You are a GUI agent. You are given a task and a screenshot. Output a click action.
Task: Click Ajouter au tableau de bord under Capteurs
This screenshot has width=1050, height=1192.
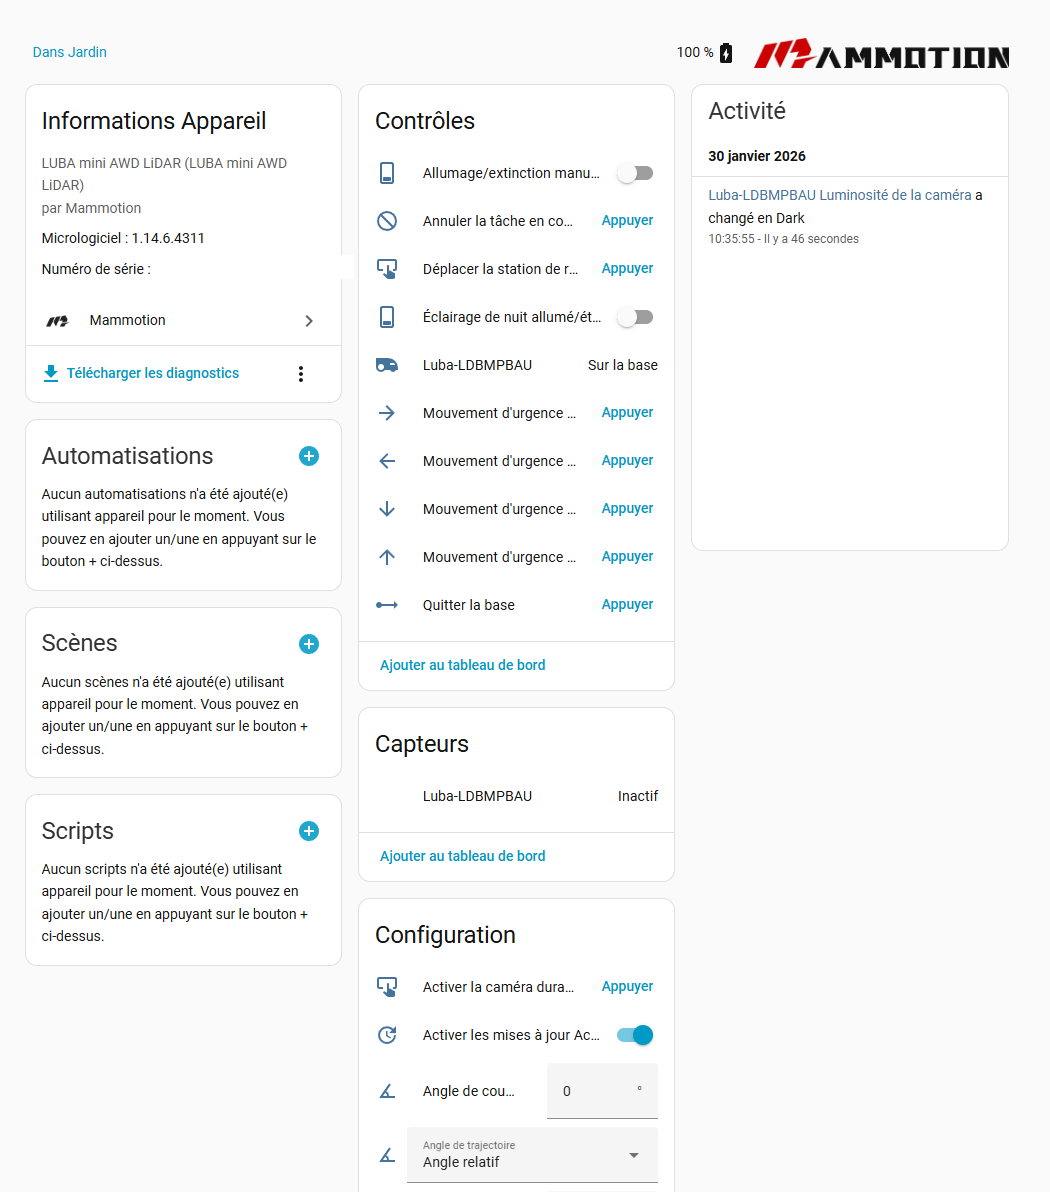point(462,857)
